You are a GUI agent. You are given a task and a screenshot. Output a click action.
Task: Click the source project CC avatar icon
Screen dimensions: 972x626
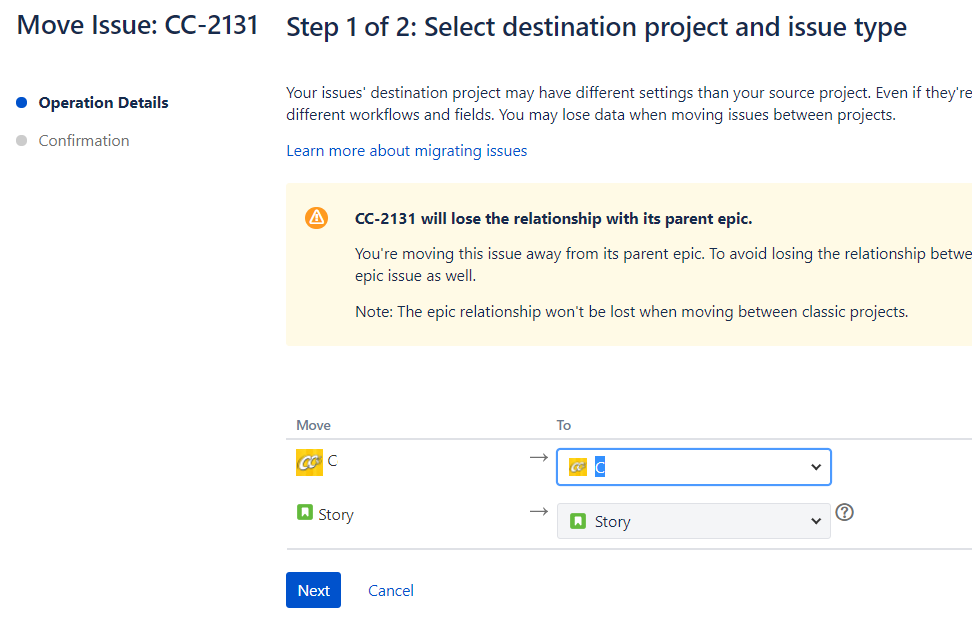coord(309,462)
